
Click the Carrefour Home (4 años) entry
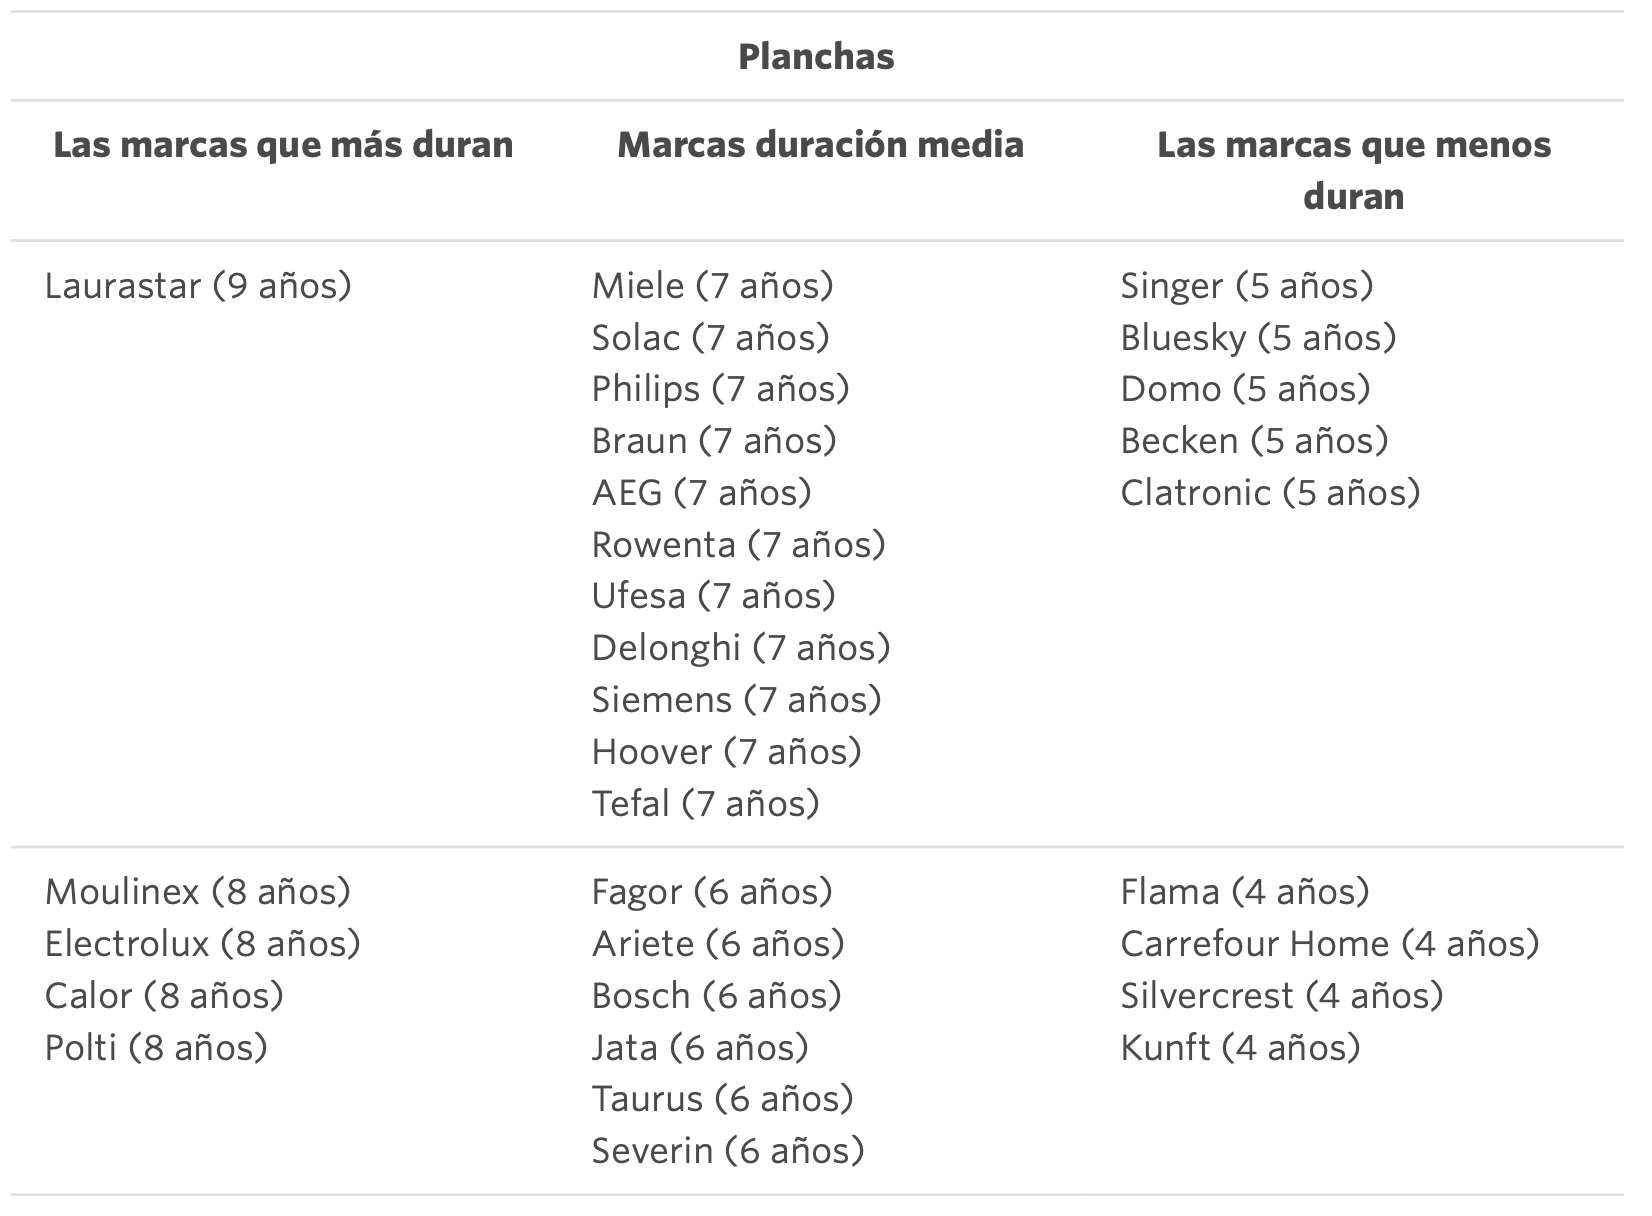coord(1329,944)
